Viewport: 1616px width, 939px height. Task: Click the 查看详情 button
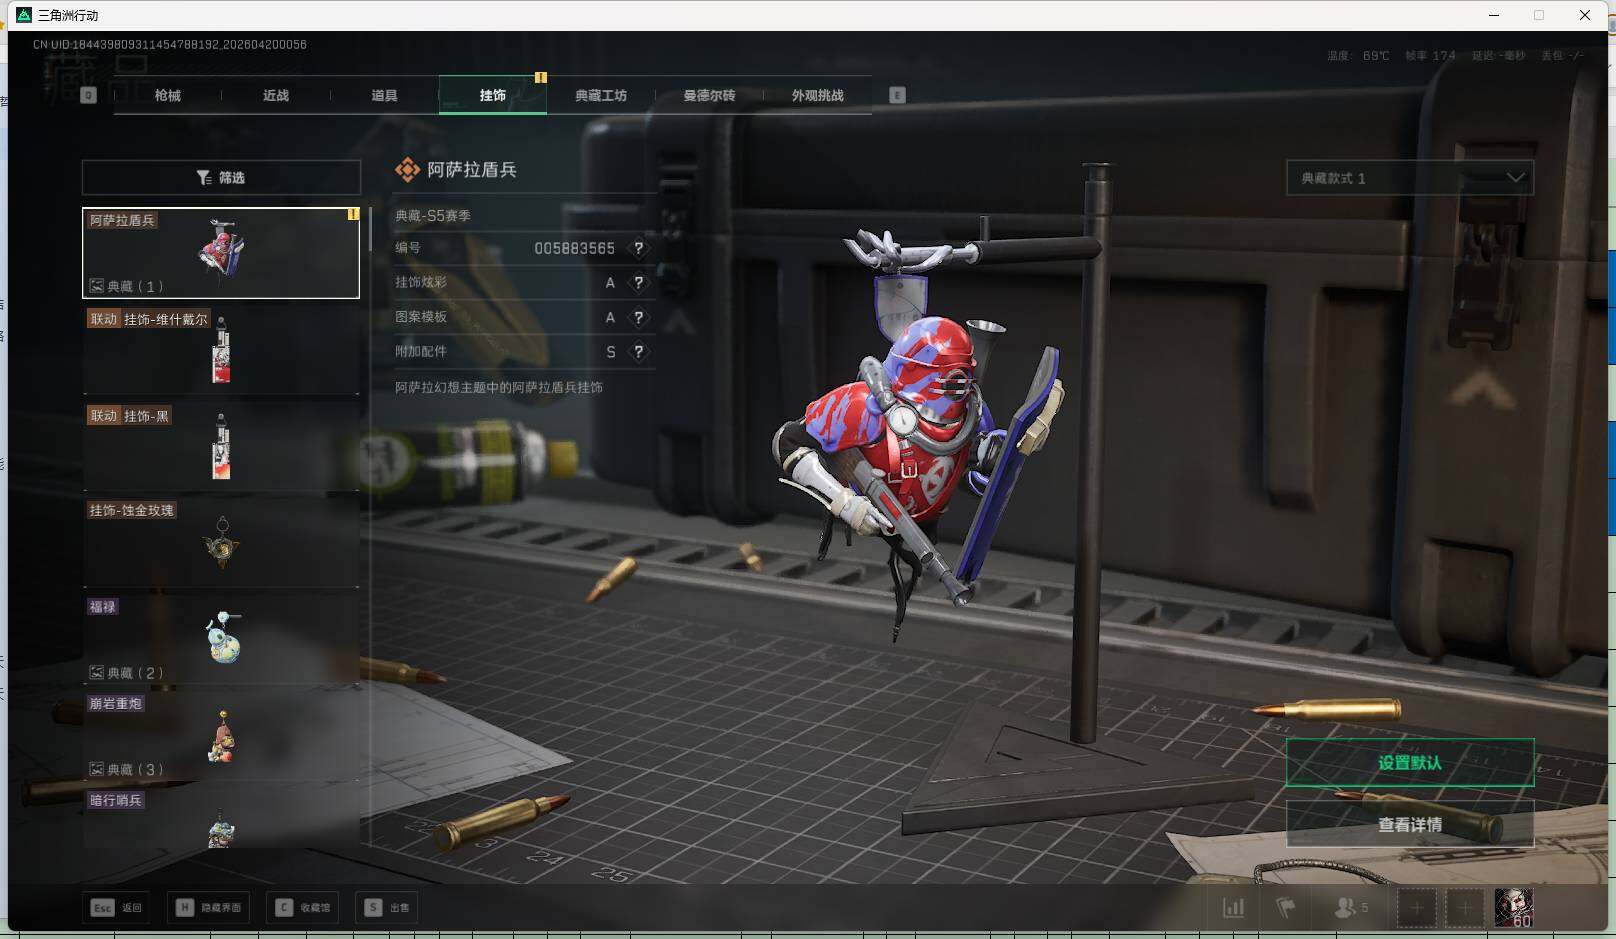pos(1409,824)
